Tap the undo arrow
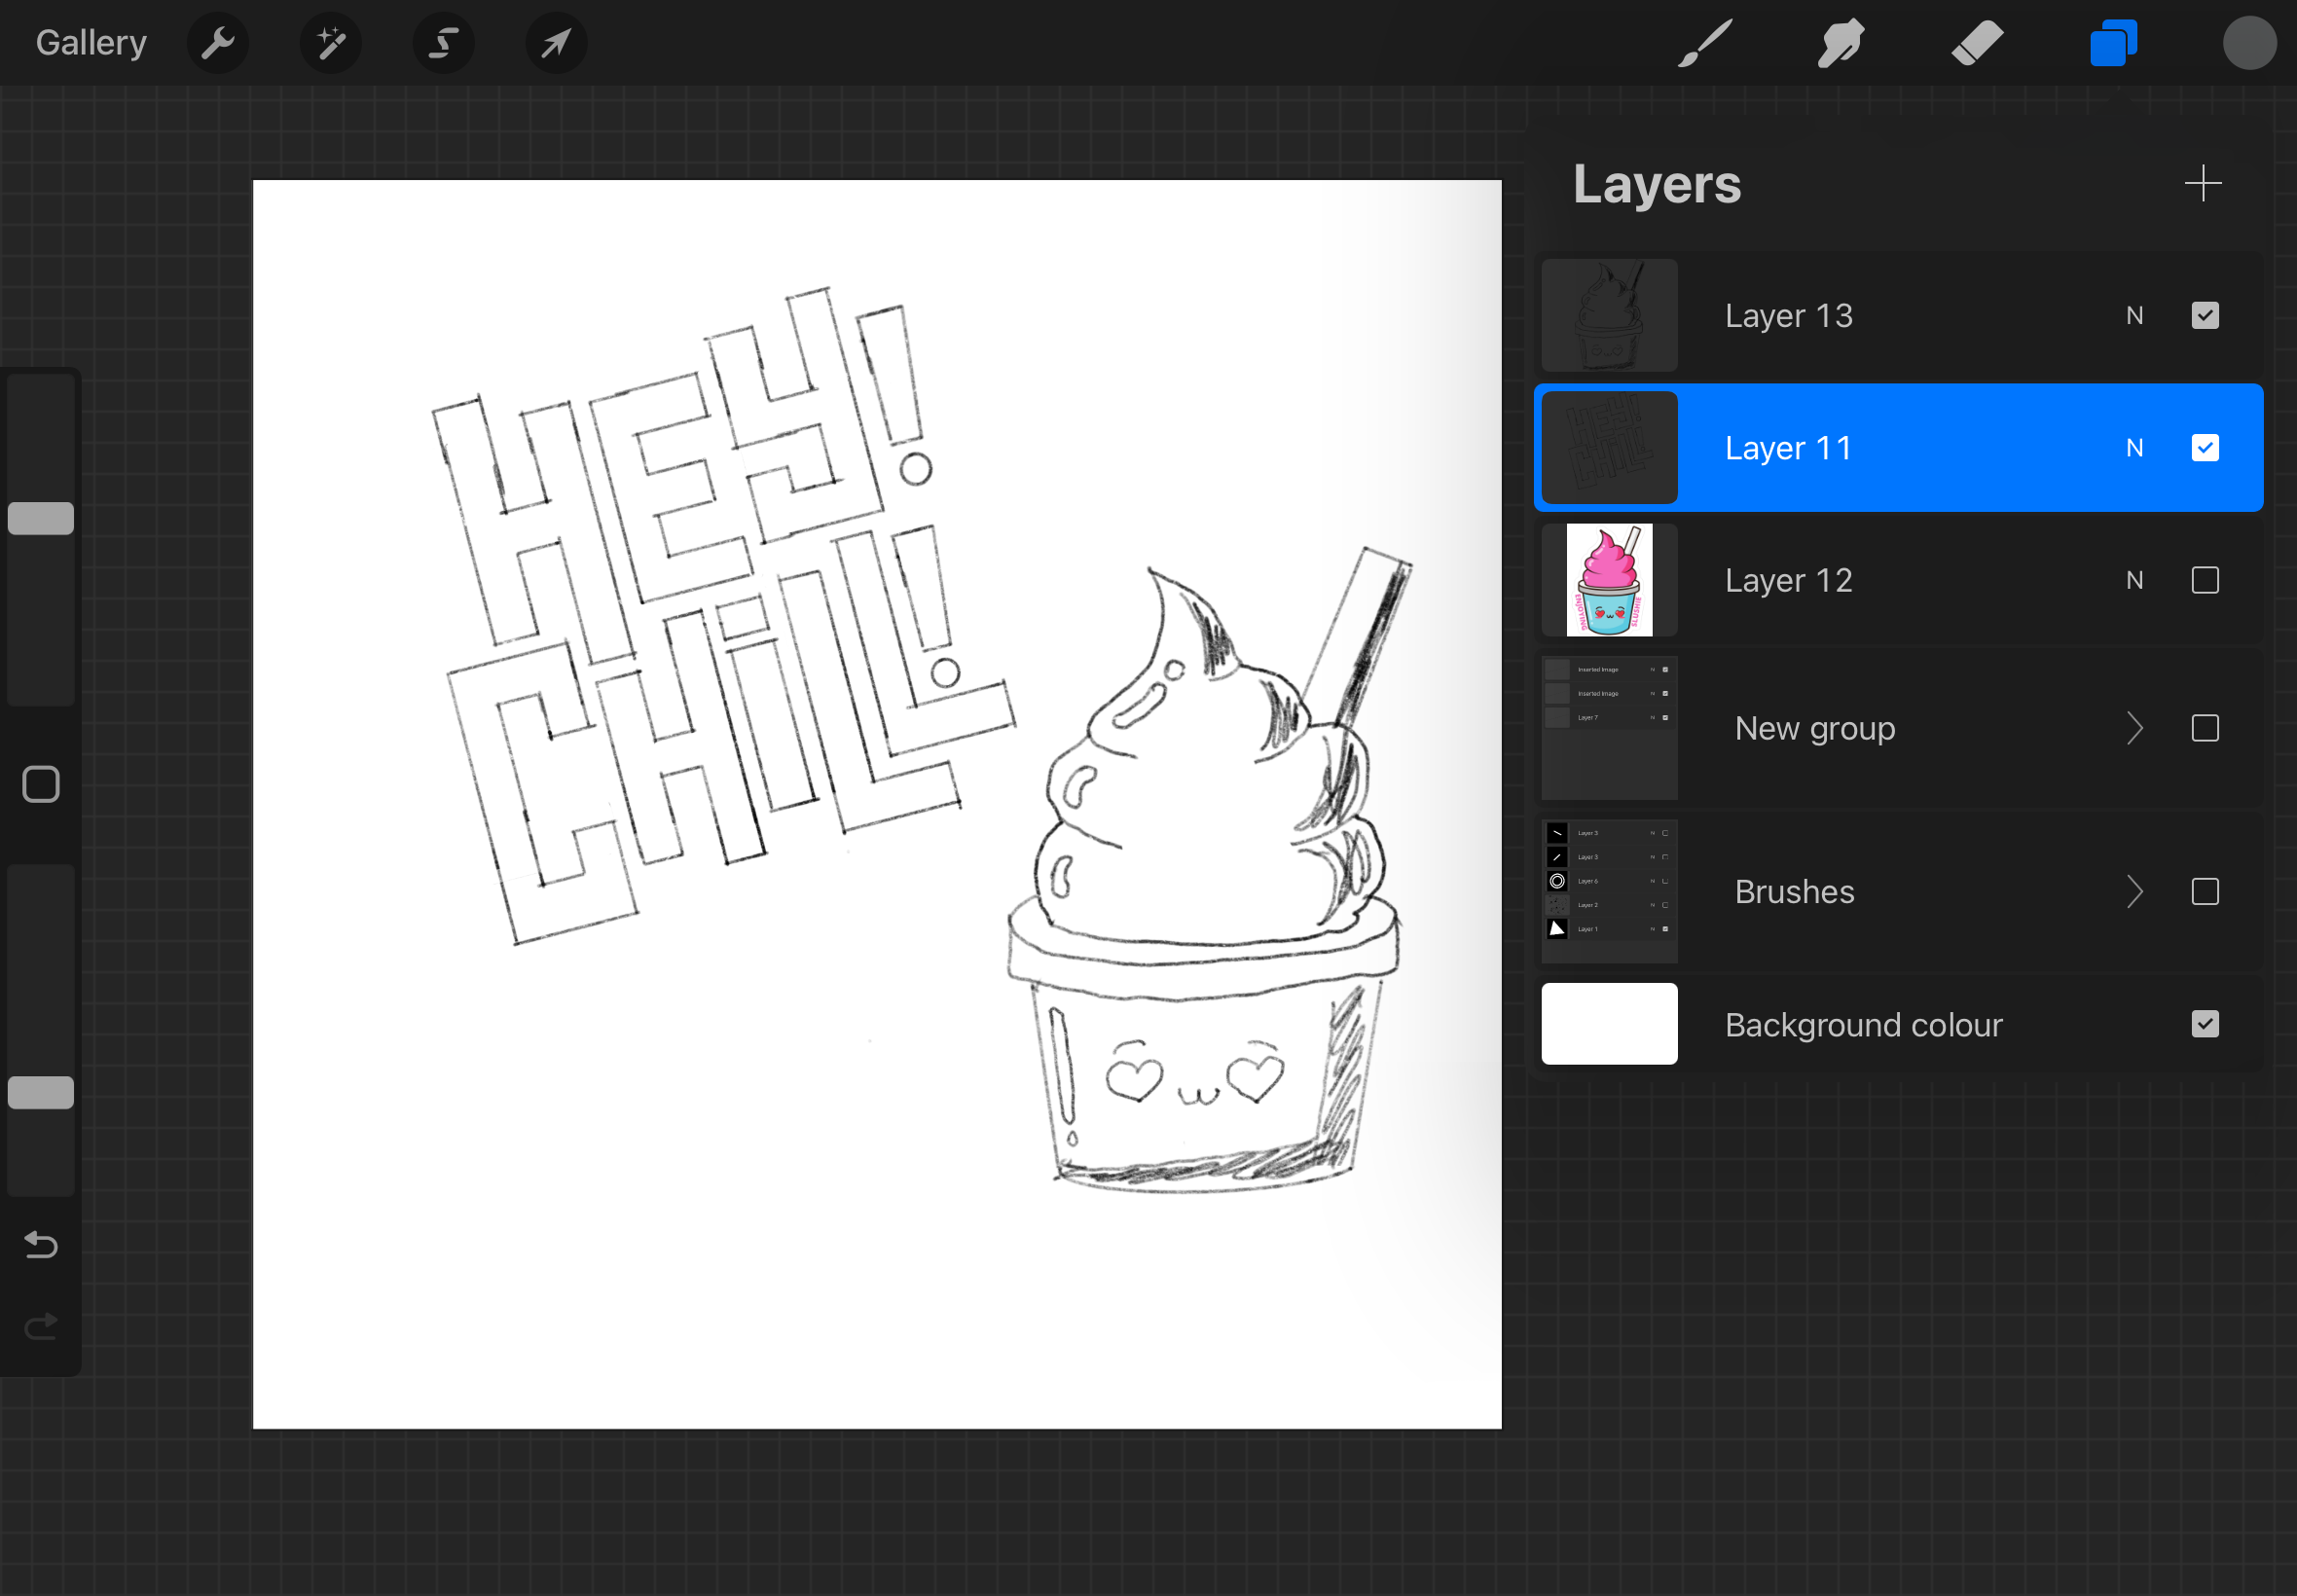 click(x=41, y=1244)
